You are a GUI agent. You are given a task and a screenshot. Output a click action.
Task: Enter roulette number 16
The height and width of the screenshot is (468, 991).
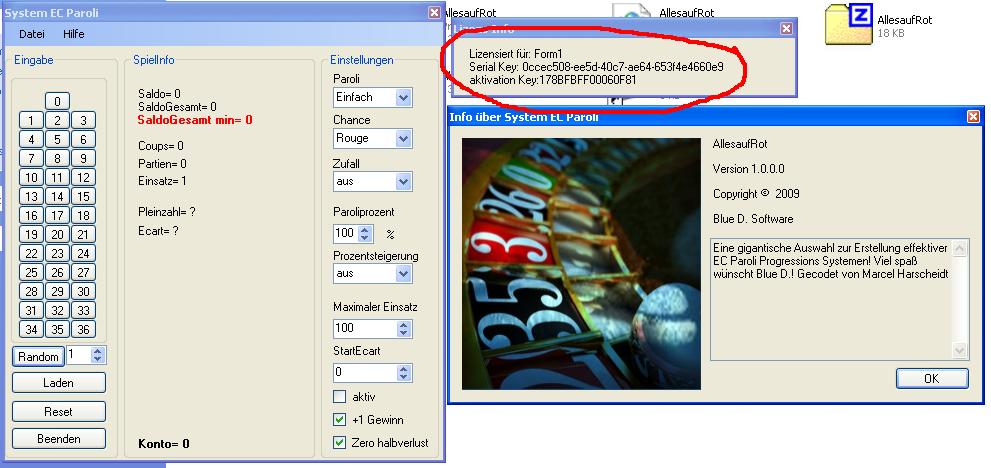[32, 216]
